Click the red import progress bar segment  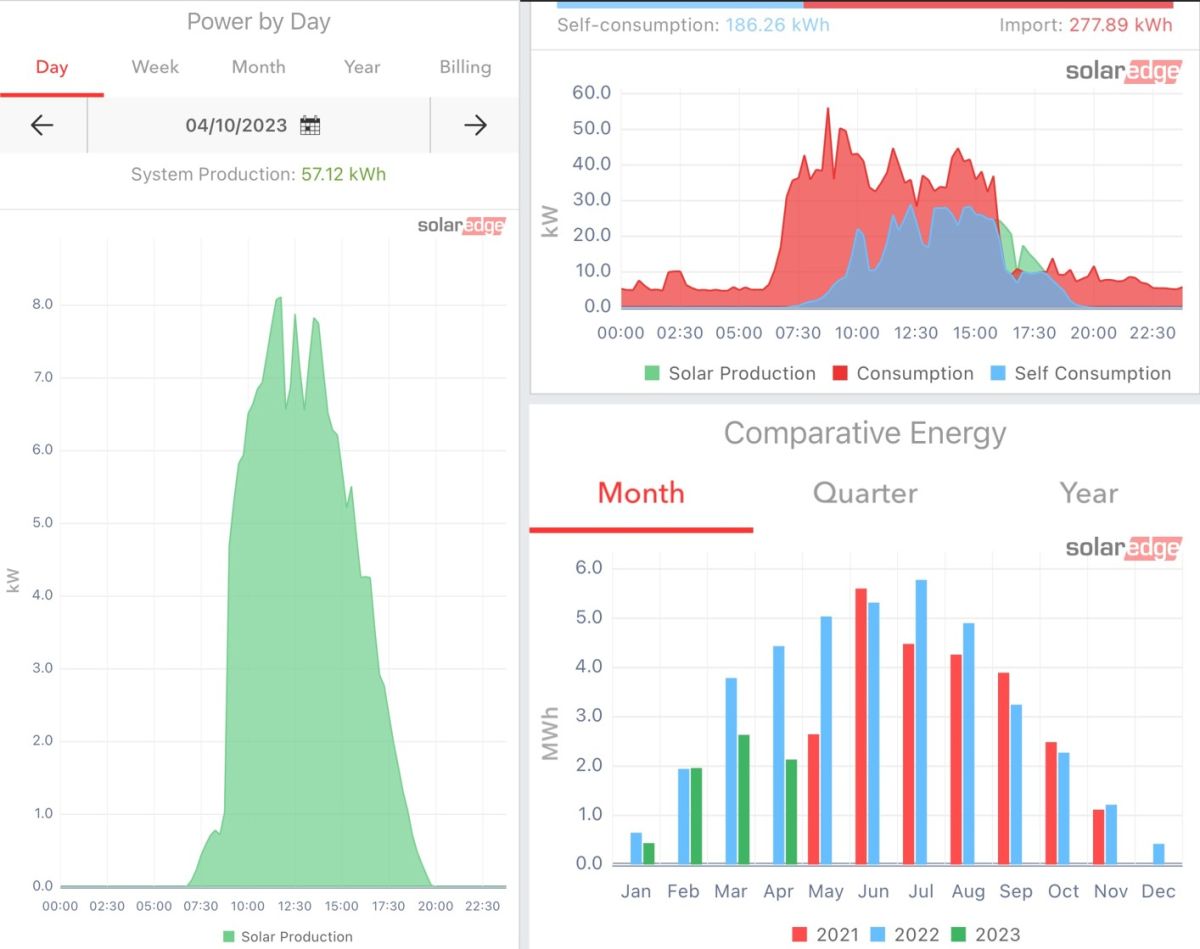pyautogui.click(x=988, y=4)
